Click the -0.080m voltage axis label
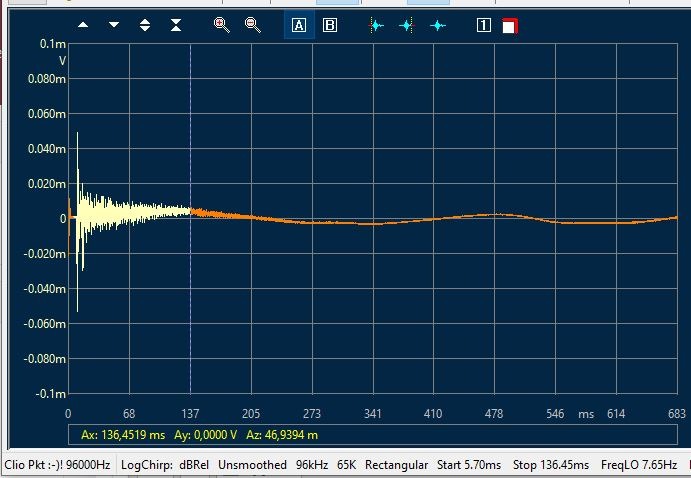This screenshot has width=691, height=478. 45,359
